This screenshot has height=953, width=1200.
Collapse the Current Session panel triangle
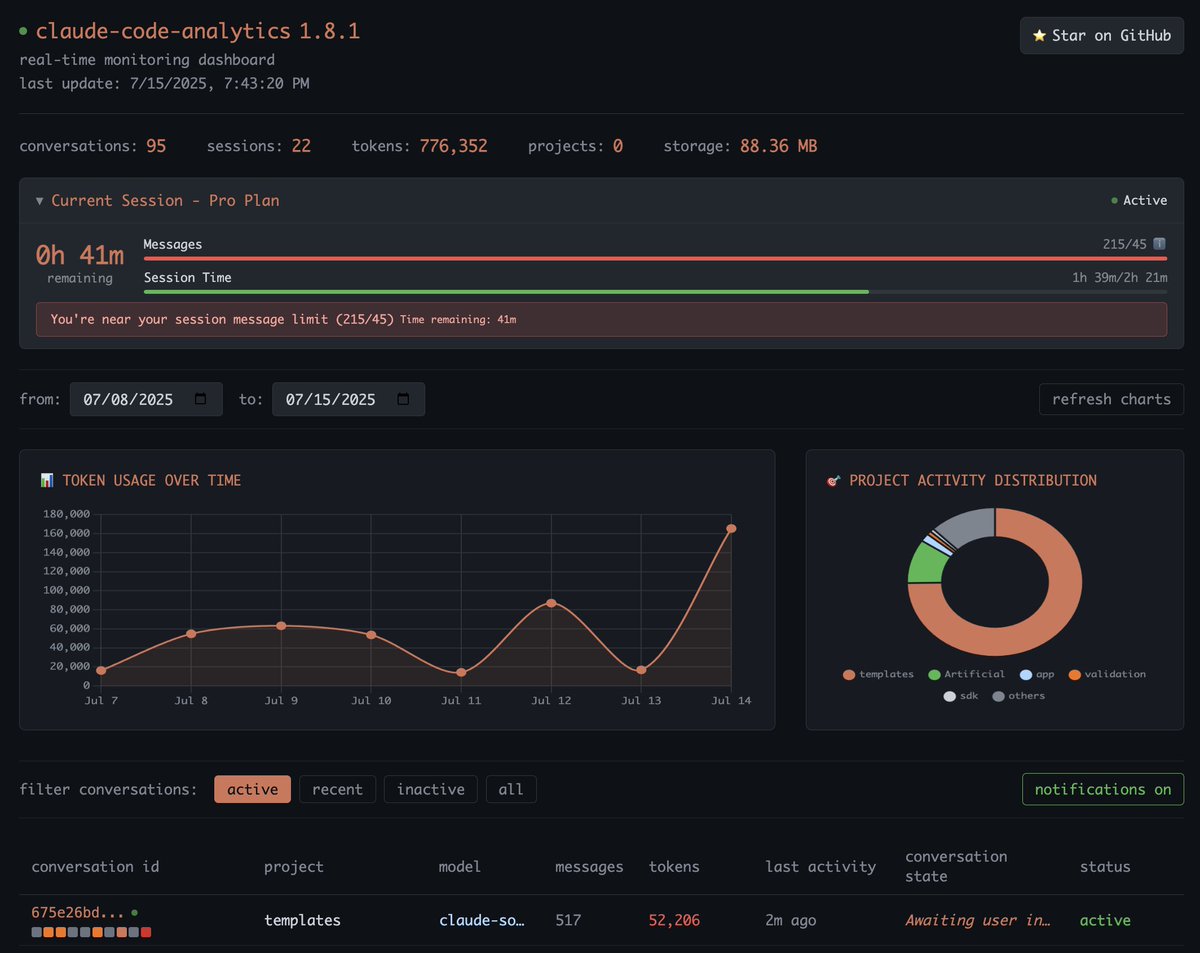40,201
